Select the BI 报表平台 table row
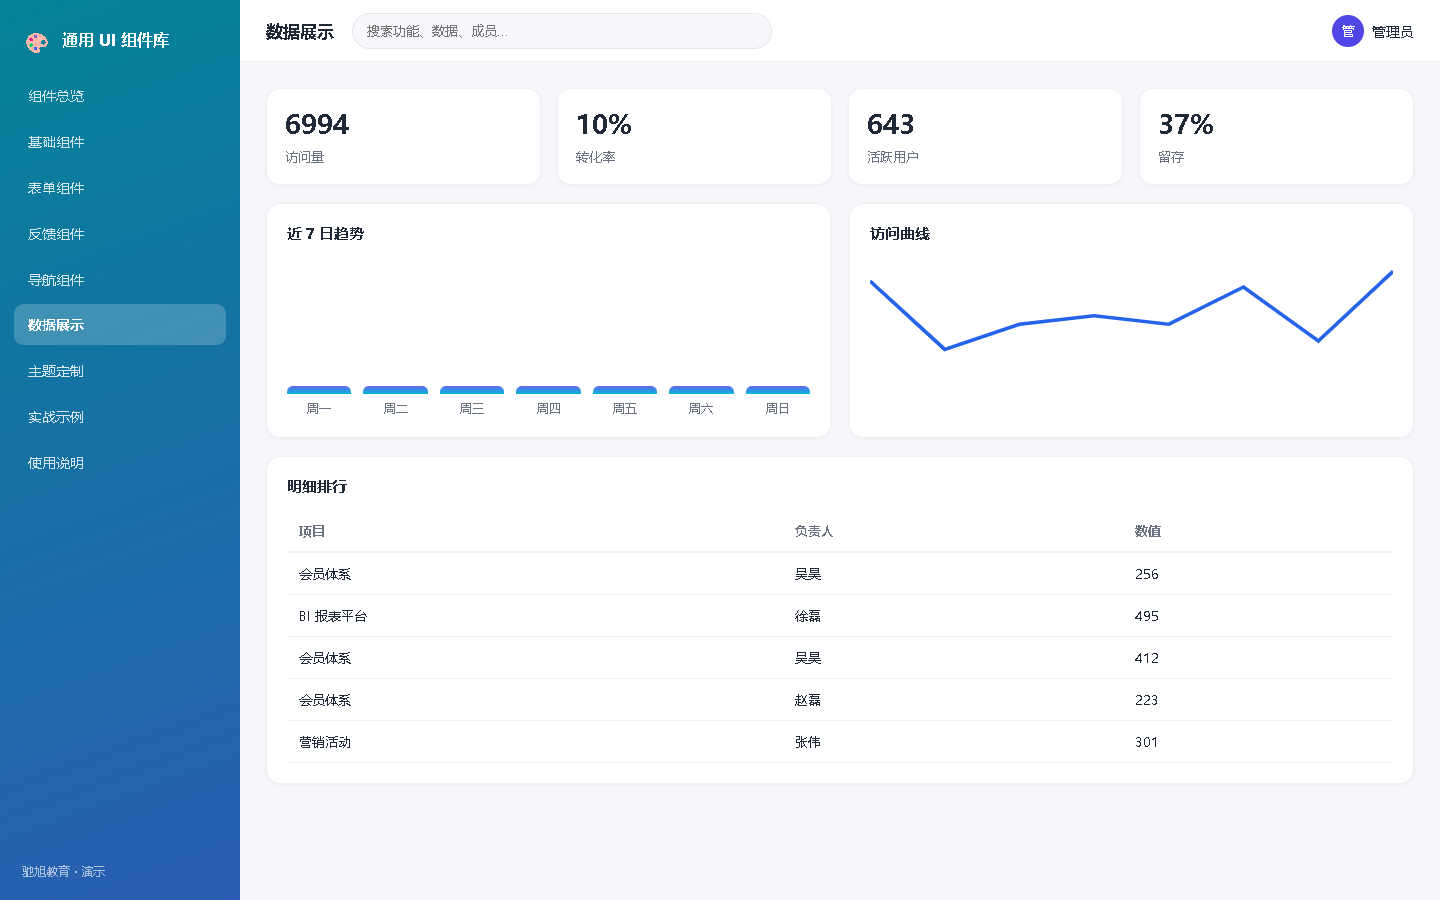1440x900 pixels. click(x=840, y=616)
